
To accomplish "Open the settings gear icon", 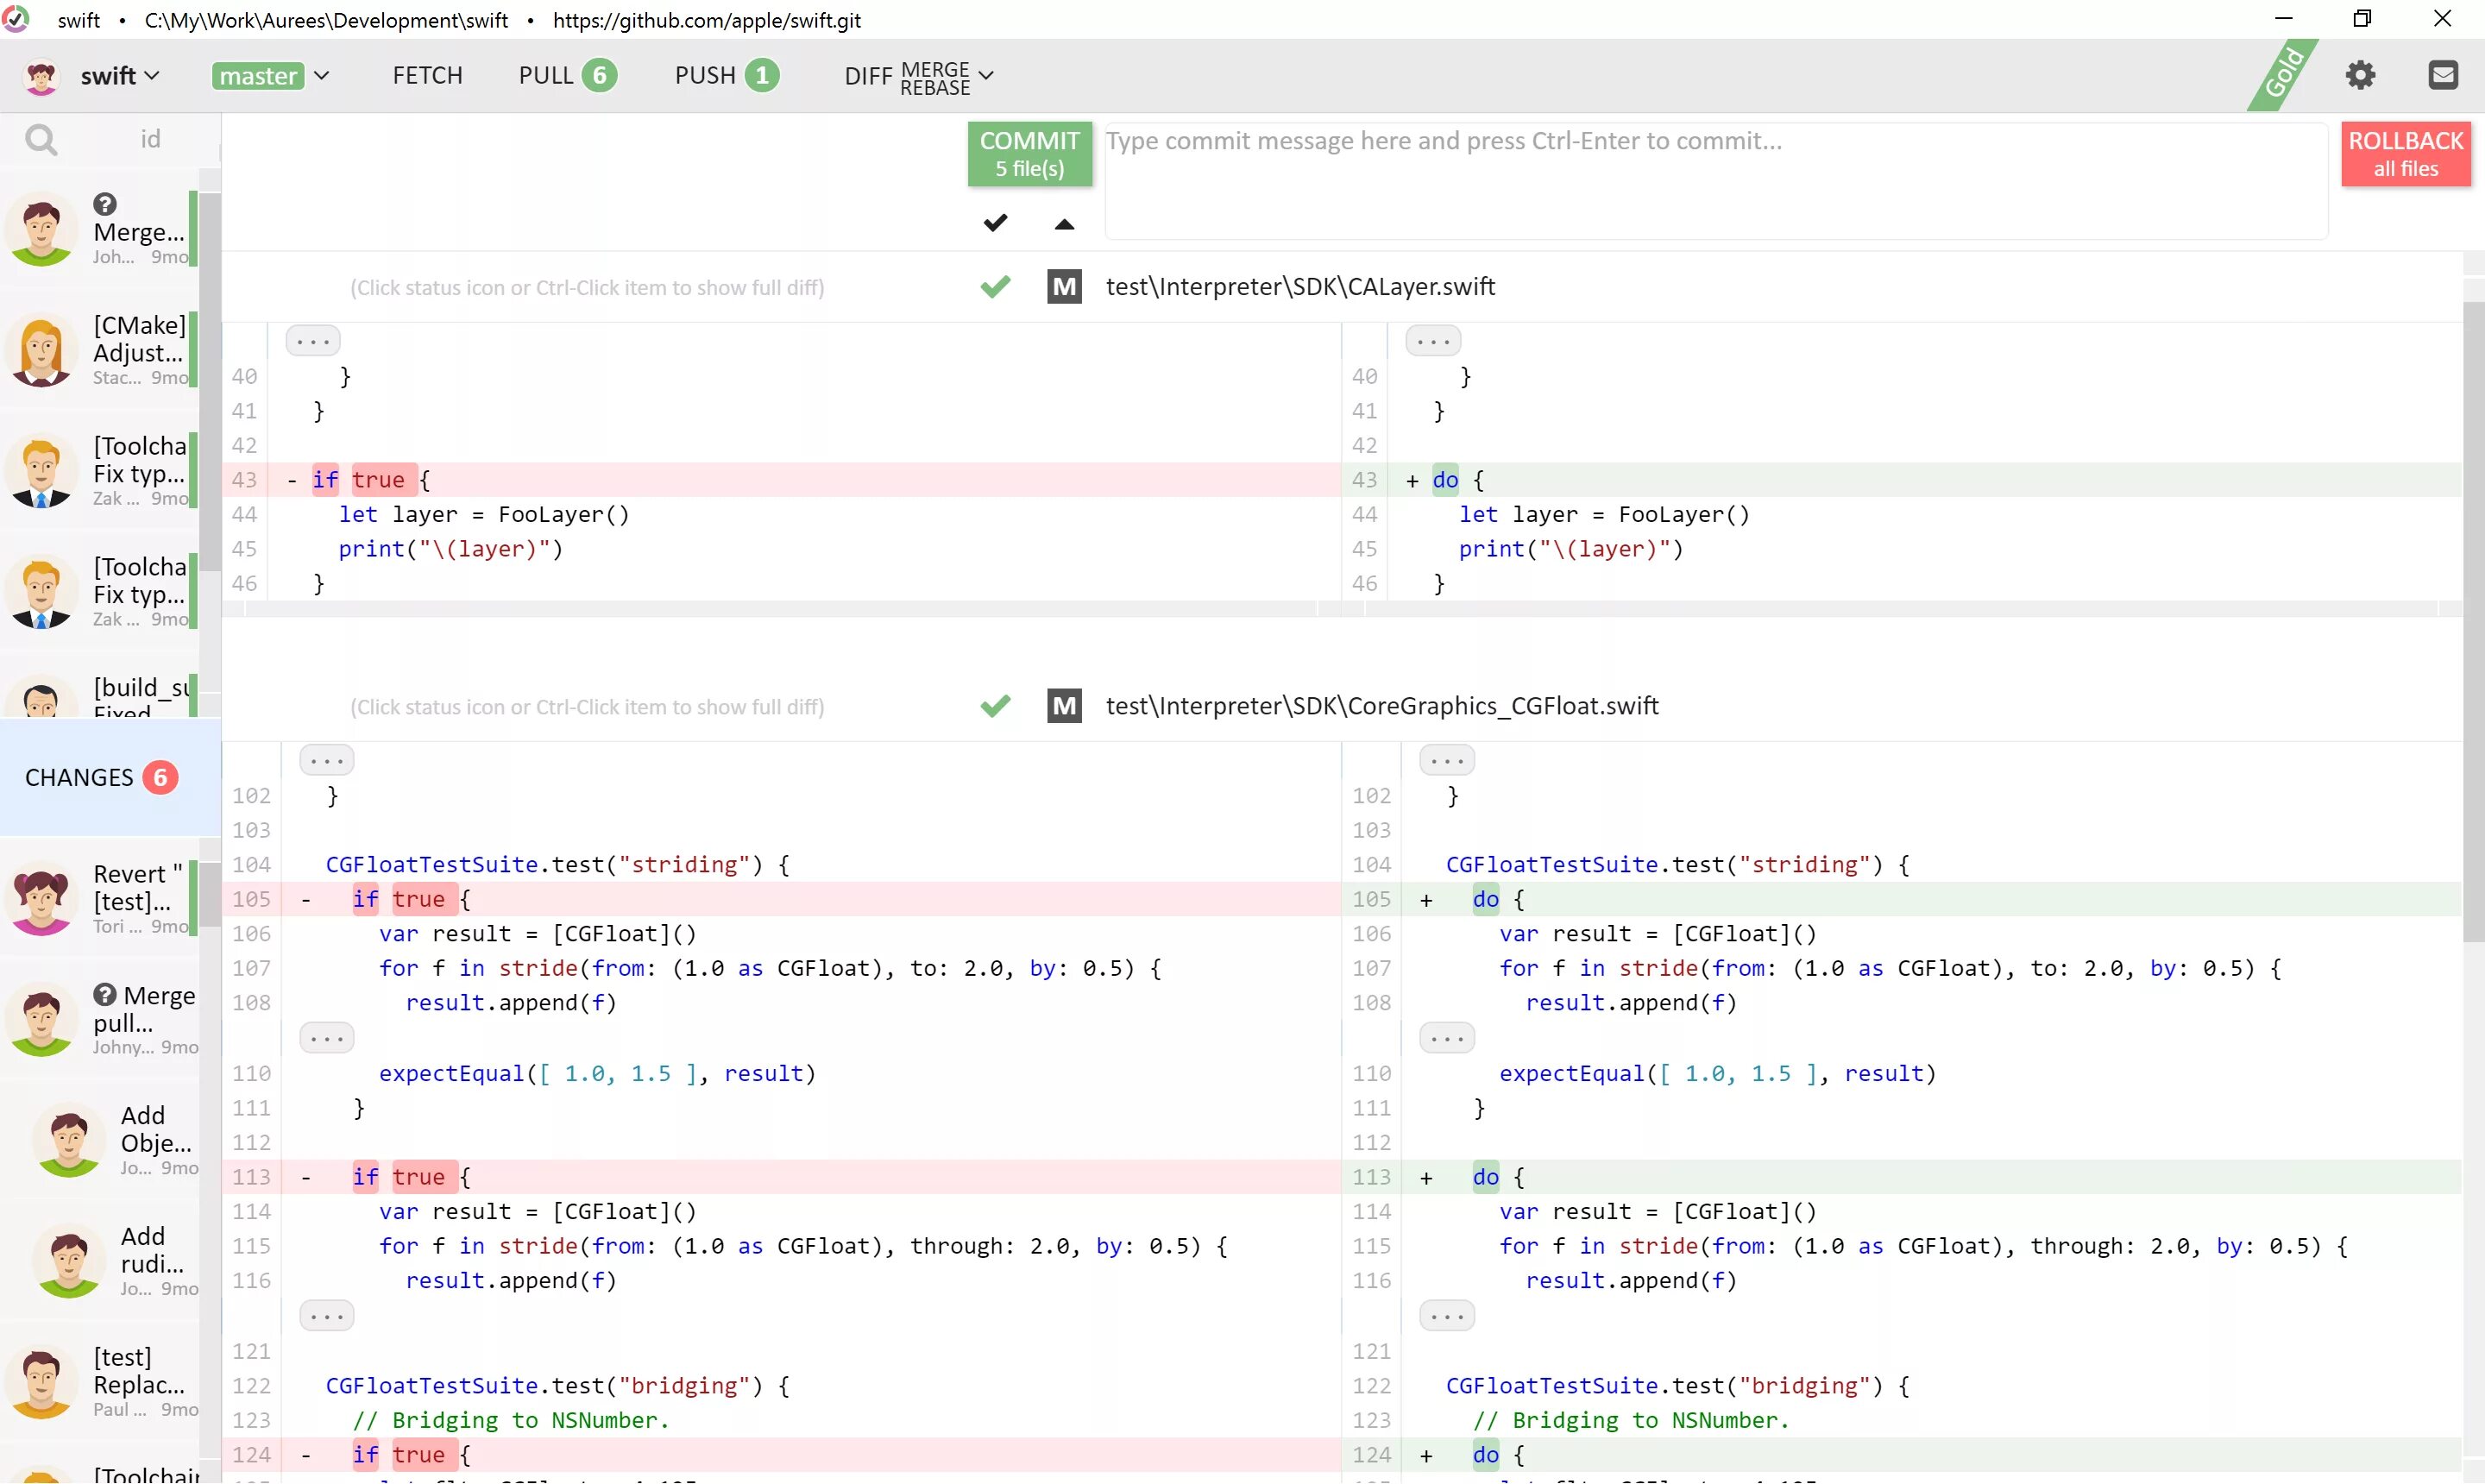I will coord(2360,75).
